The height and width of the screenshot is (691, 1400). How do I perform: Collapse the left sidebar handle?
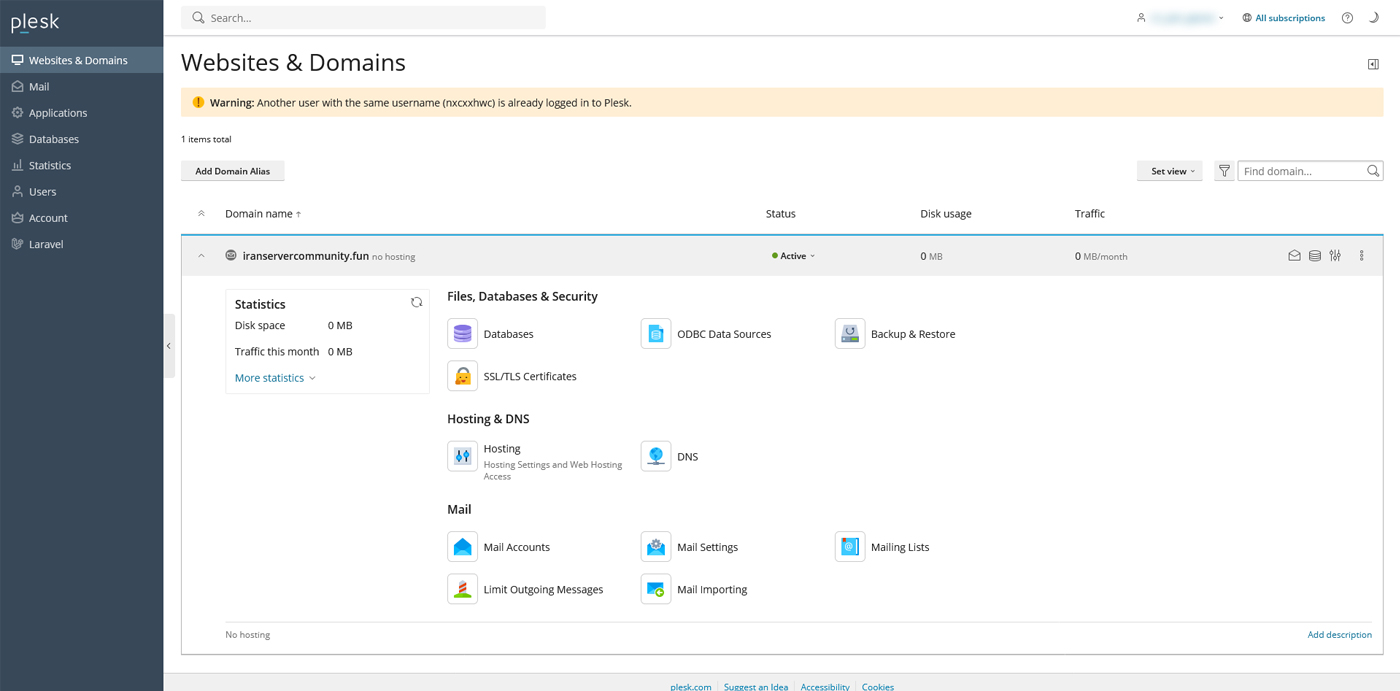point(169,346)
